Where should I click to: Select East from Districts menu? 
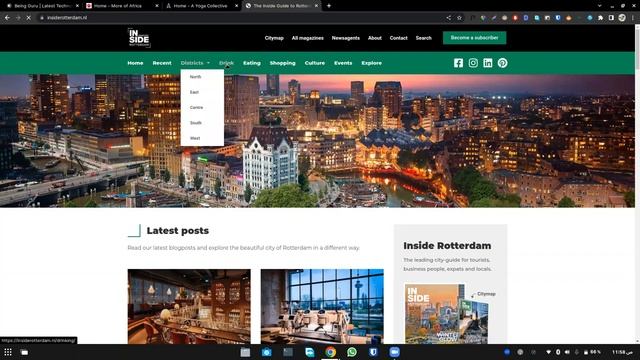(x=194, y=92)
